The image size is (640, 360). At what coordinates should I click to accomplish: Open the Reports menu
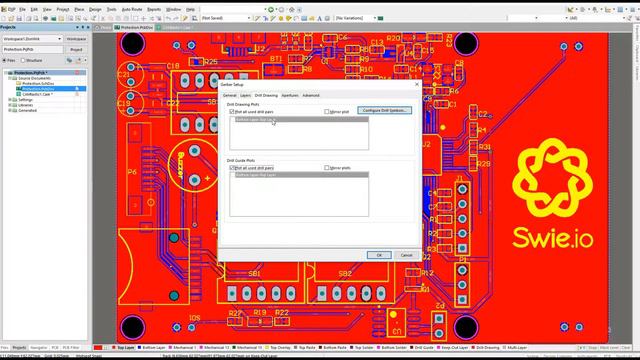click(154, 9)
